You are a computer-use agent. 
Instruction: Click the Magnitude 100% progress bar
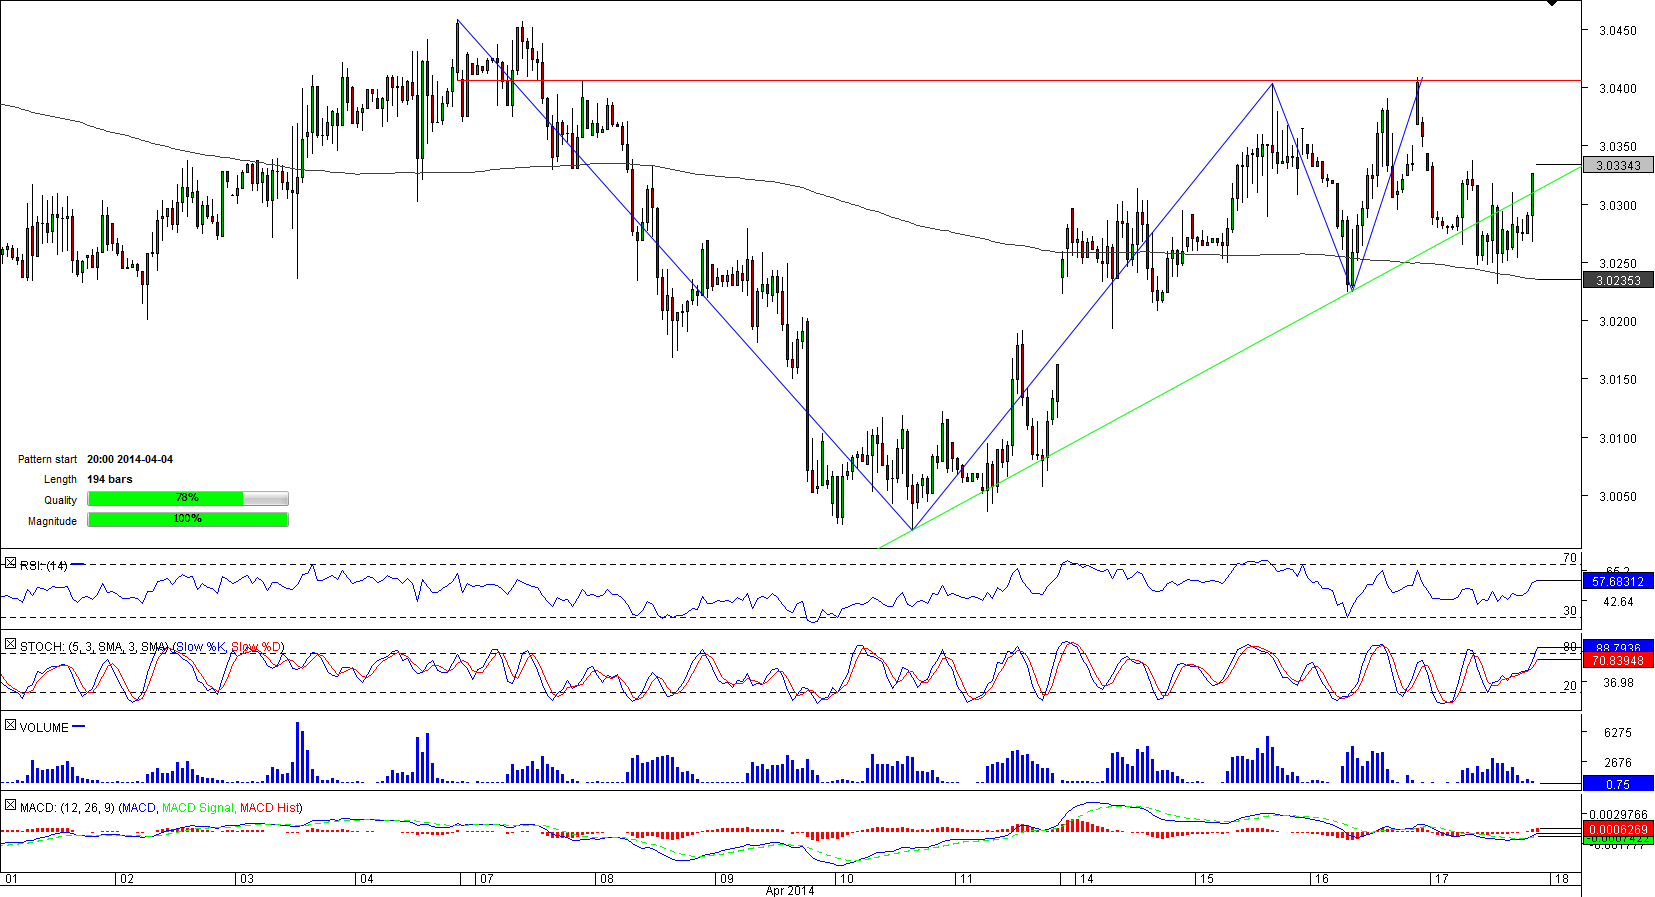[188, 519]
